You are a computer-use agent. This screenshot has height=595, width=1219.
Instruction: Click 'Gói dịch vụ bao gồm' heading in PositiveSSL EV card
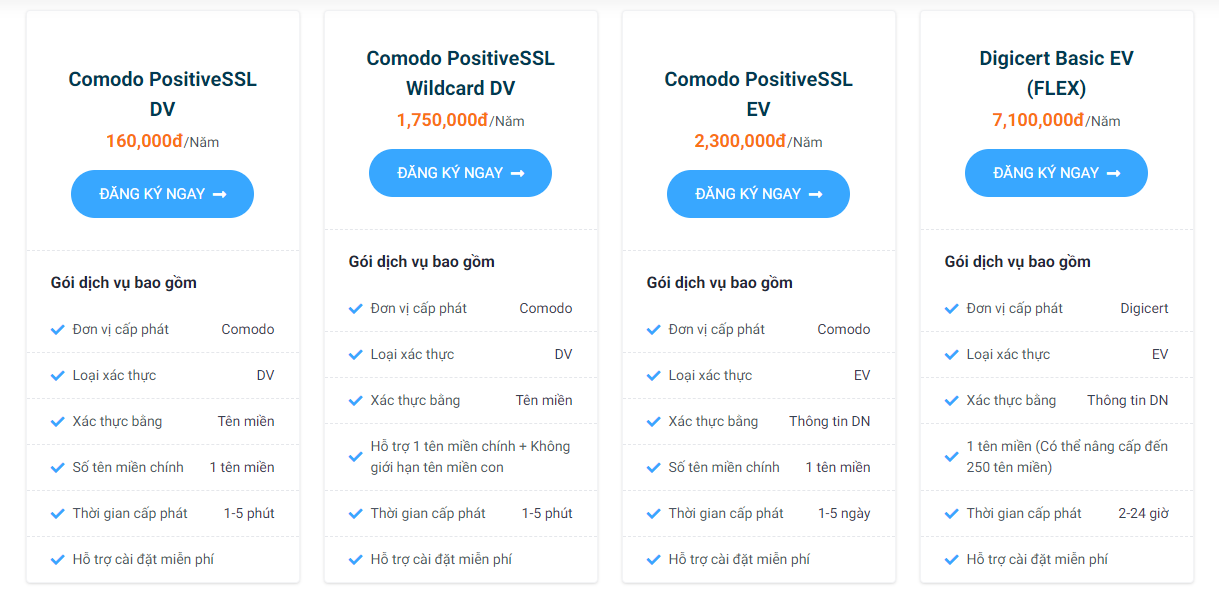pyautogui.click(x=720, y=283)
